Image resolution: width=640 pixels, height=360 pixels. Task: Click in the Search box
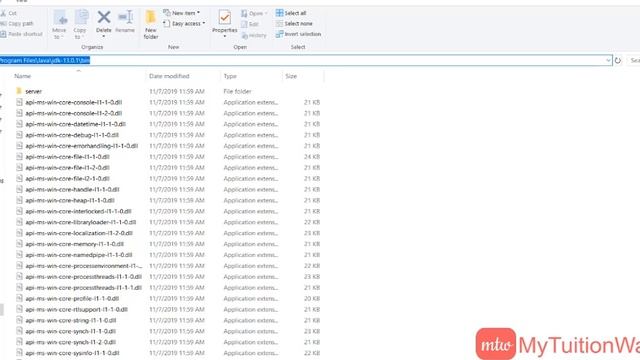[x=633, y=60]
